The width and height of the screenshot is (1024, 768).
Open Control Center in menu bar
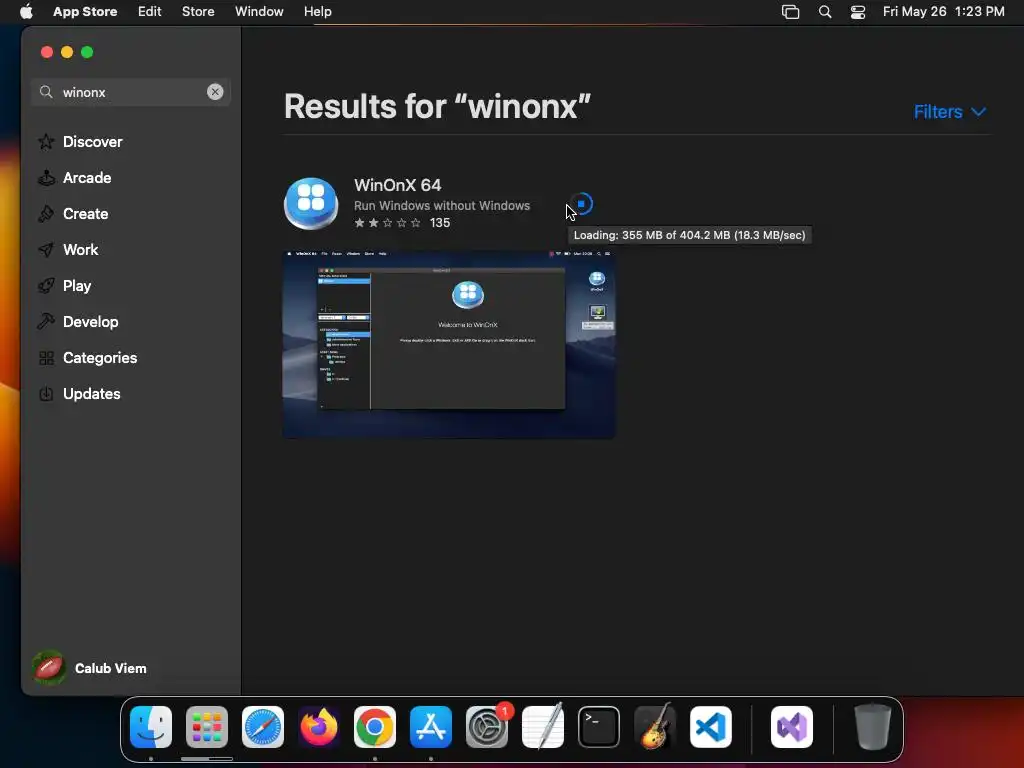tap(857, 12)
